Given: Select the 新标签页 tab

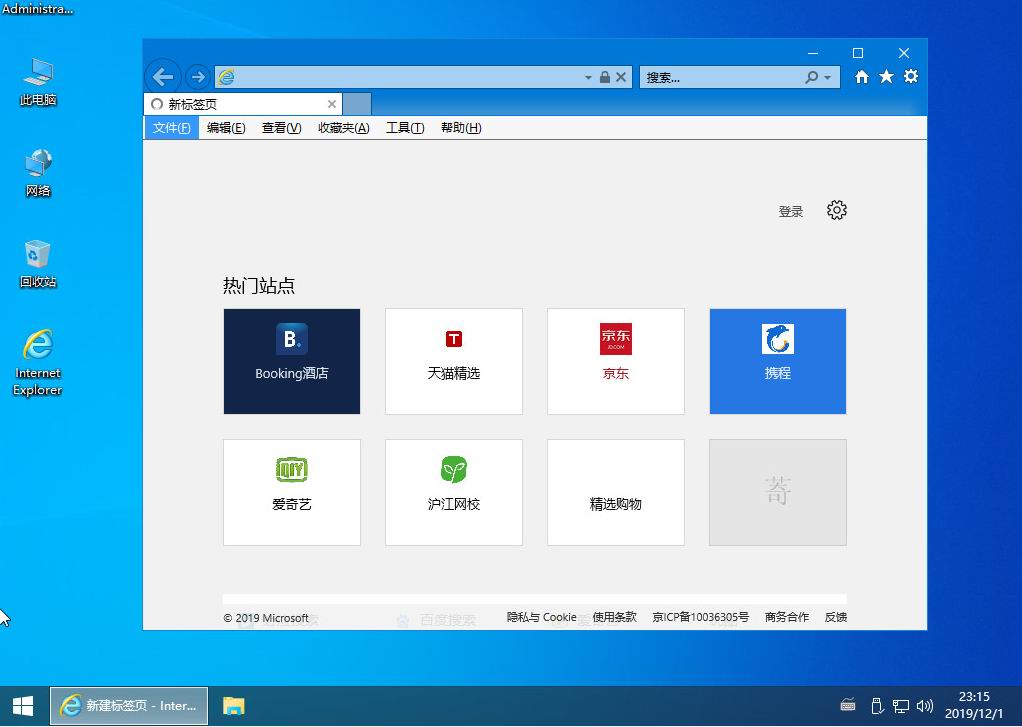Looking at the screenshot, I should point(242,104).
